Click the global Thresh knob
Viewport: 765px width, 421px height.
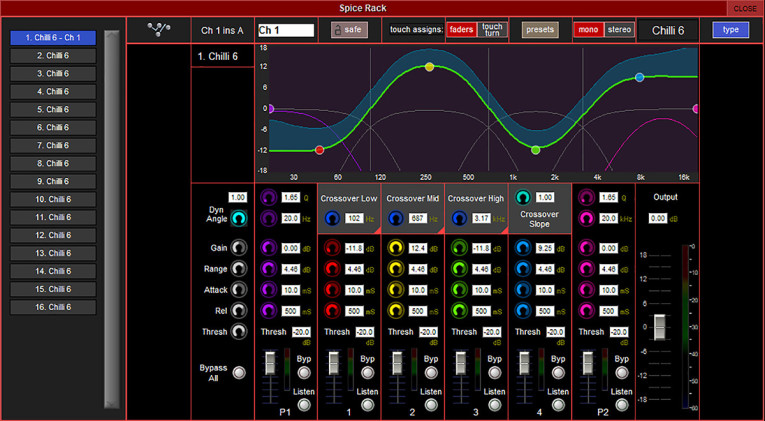coord(239,332)
